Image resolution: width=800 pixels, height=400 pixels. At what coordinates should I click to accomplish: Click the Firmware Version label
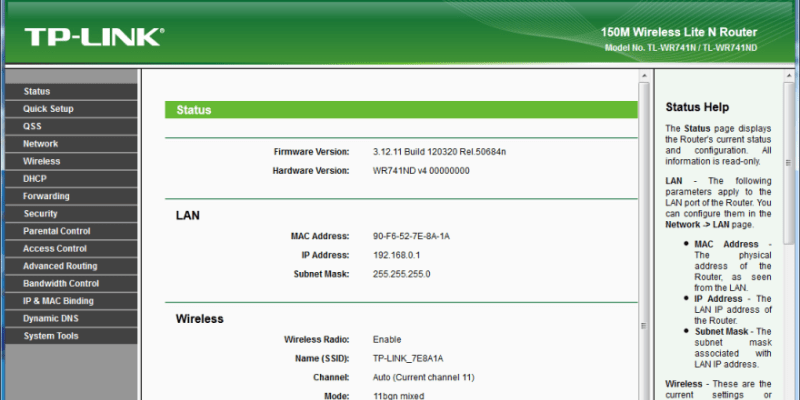(x=311, y=152)
